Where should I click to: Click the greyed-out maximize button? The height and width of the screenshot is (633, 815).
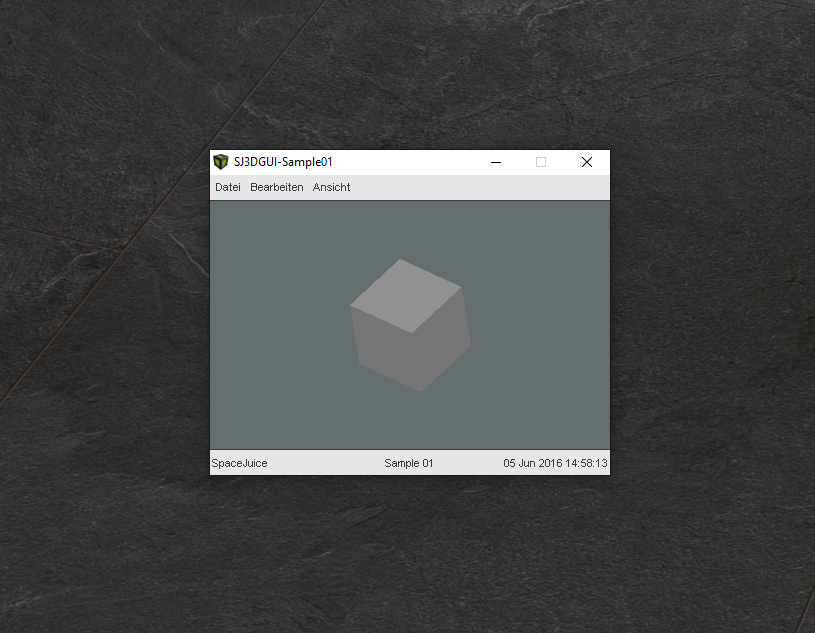(541, 162)
